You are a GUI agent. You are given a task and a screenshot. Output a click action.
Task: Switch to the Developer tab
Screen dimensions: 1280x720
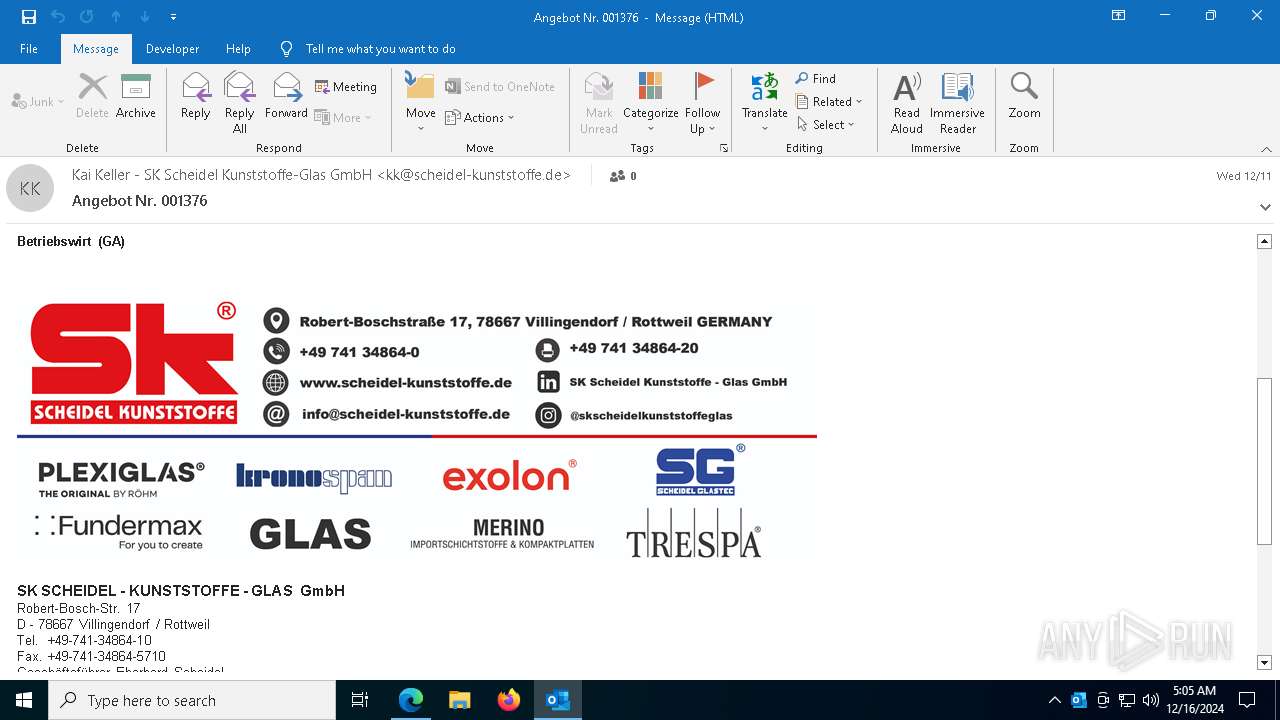(172, 49)
